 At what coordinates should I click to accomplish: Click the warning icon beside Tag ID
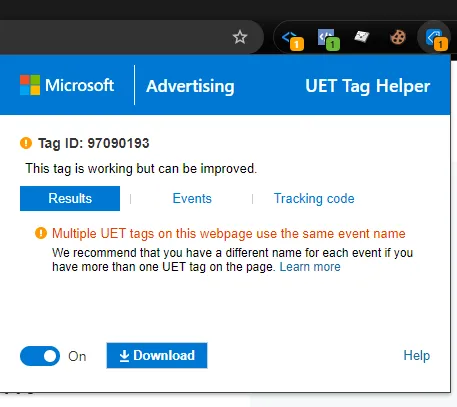point(26,143)
